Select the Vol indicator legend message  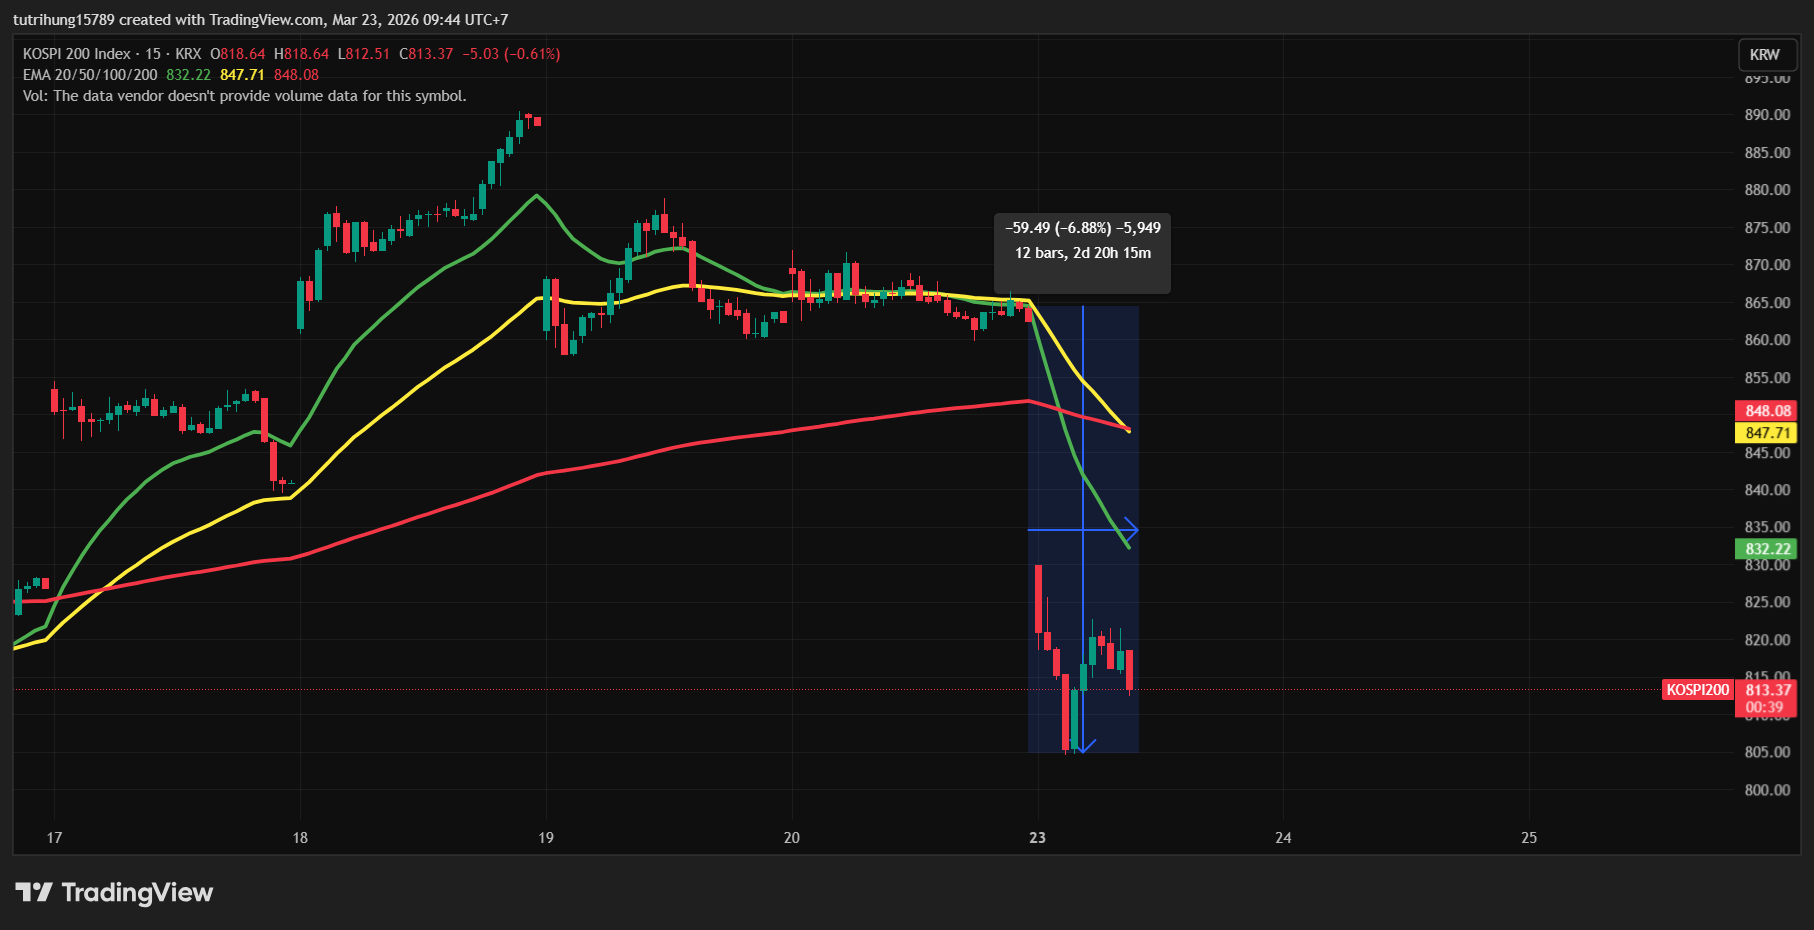pos(244,96)
